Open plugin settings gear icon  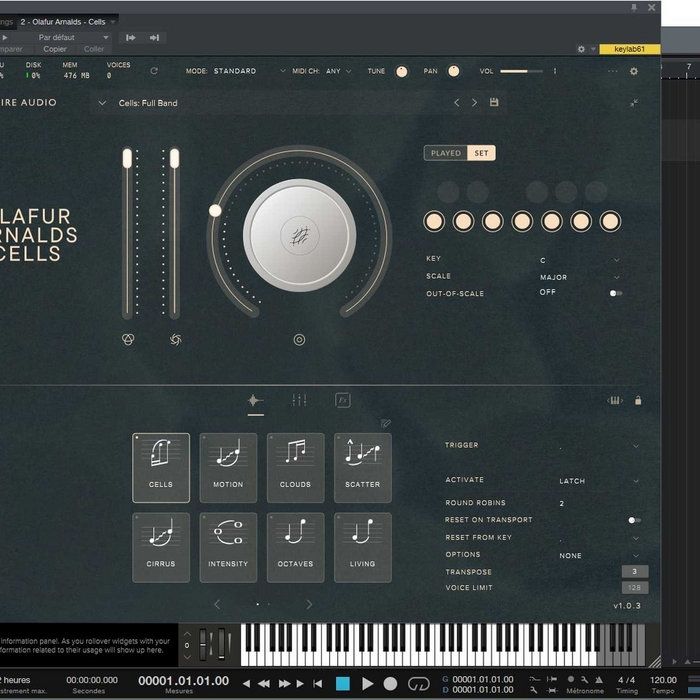633,71
